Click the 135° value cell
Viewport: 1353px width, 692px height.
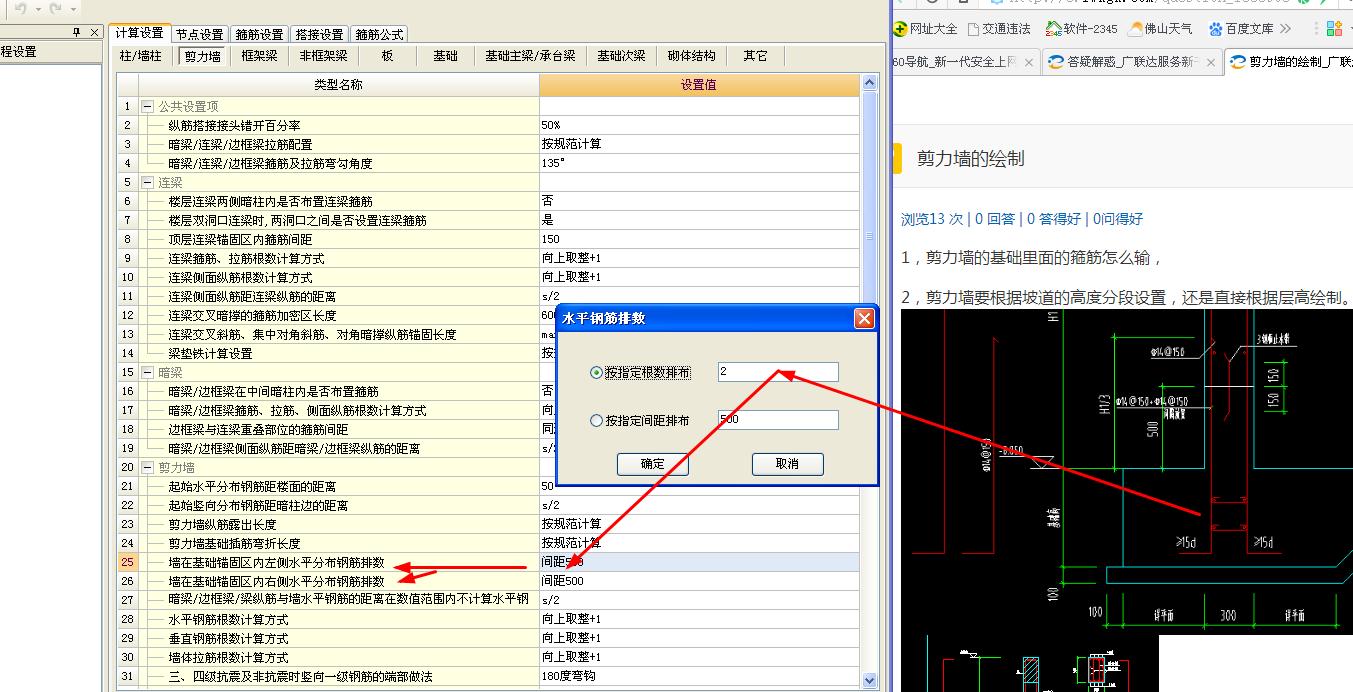[699, 163]
